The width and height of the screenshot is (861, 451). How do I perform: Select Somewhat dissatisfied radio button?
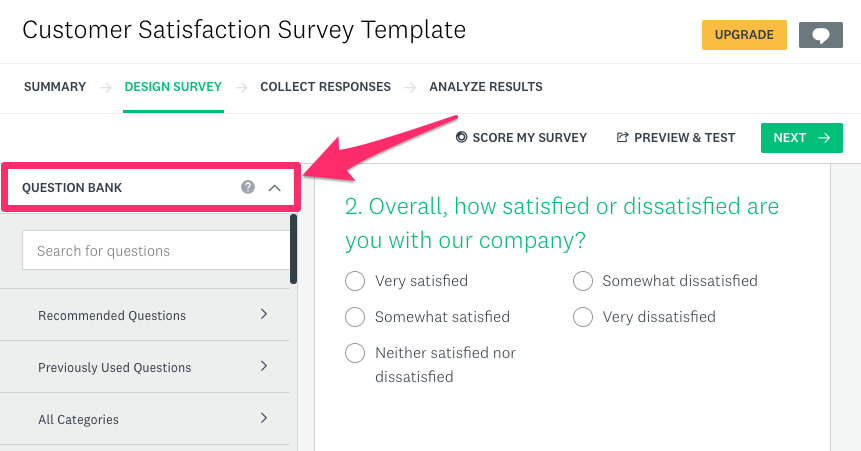pyautogui.click(x=583, y=281)
